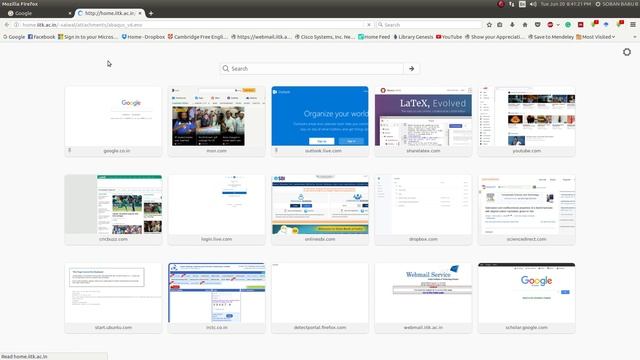Image resolution: width=640 pixels, height=360 pixels.
Task: Submit search with the arrow button
Action: (x=411, y=69)
